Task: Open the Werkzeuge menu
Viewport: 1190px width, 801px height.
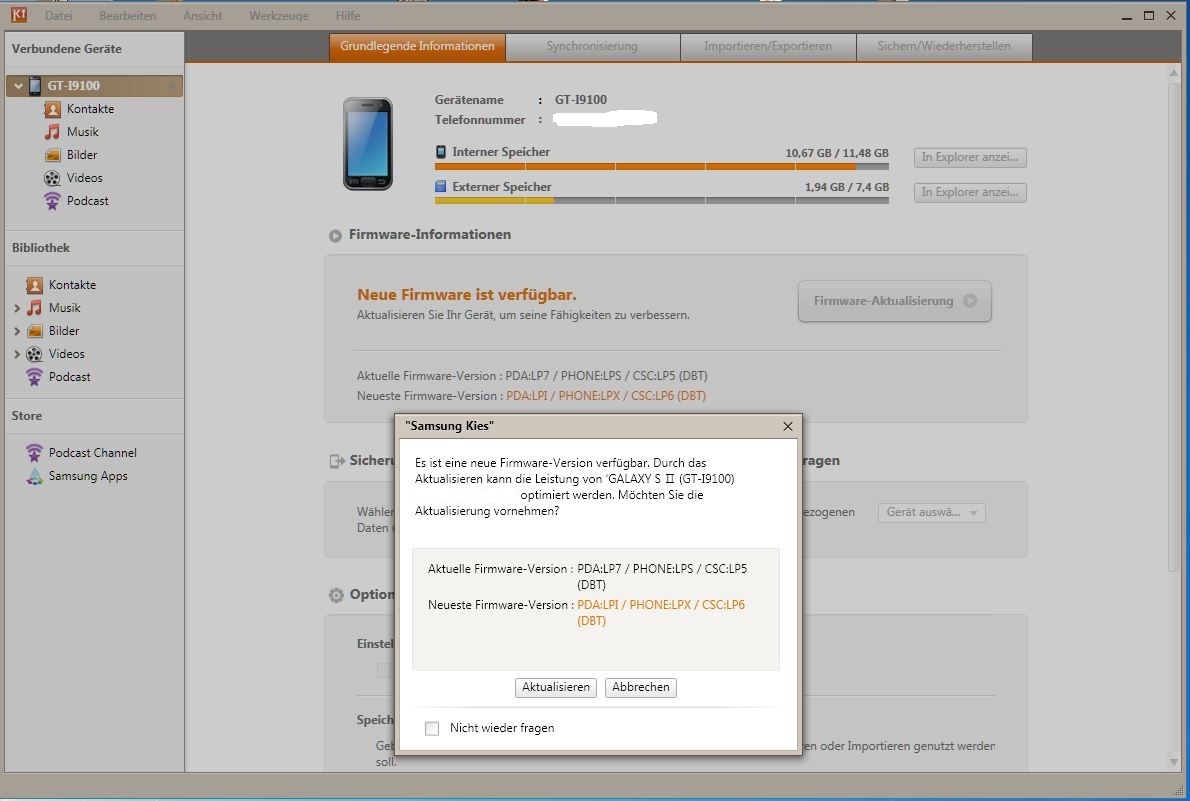Action: (x=279, y=15)
